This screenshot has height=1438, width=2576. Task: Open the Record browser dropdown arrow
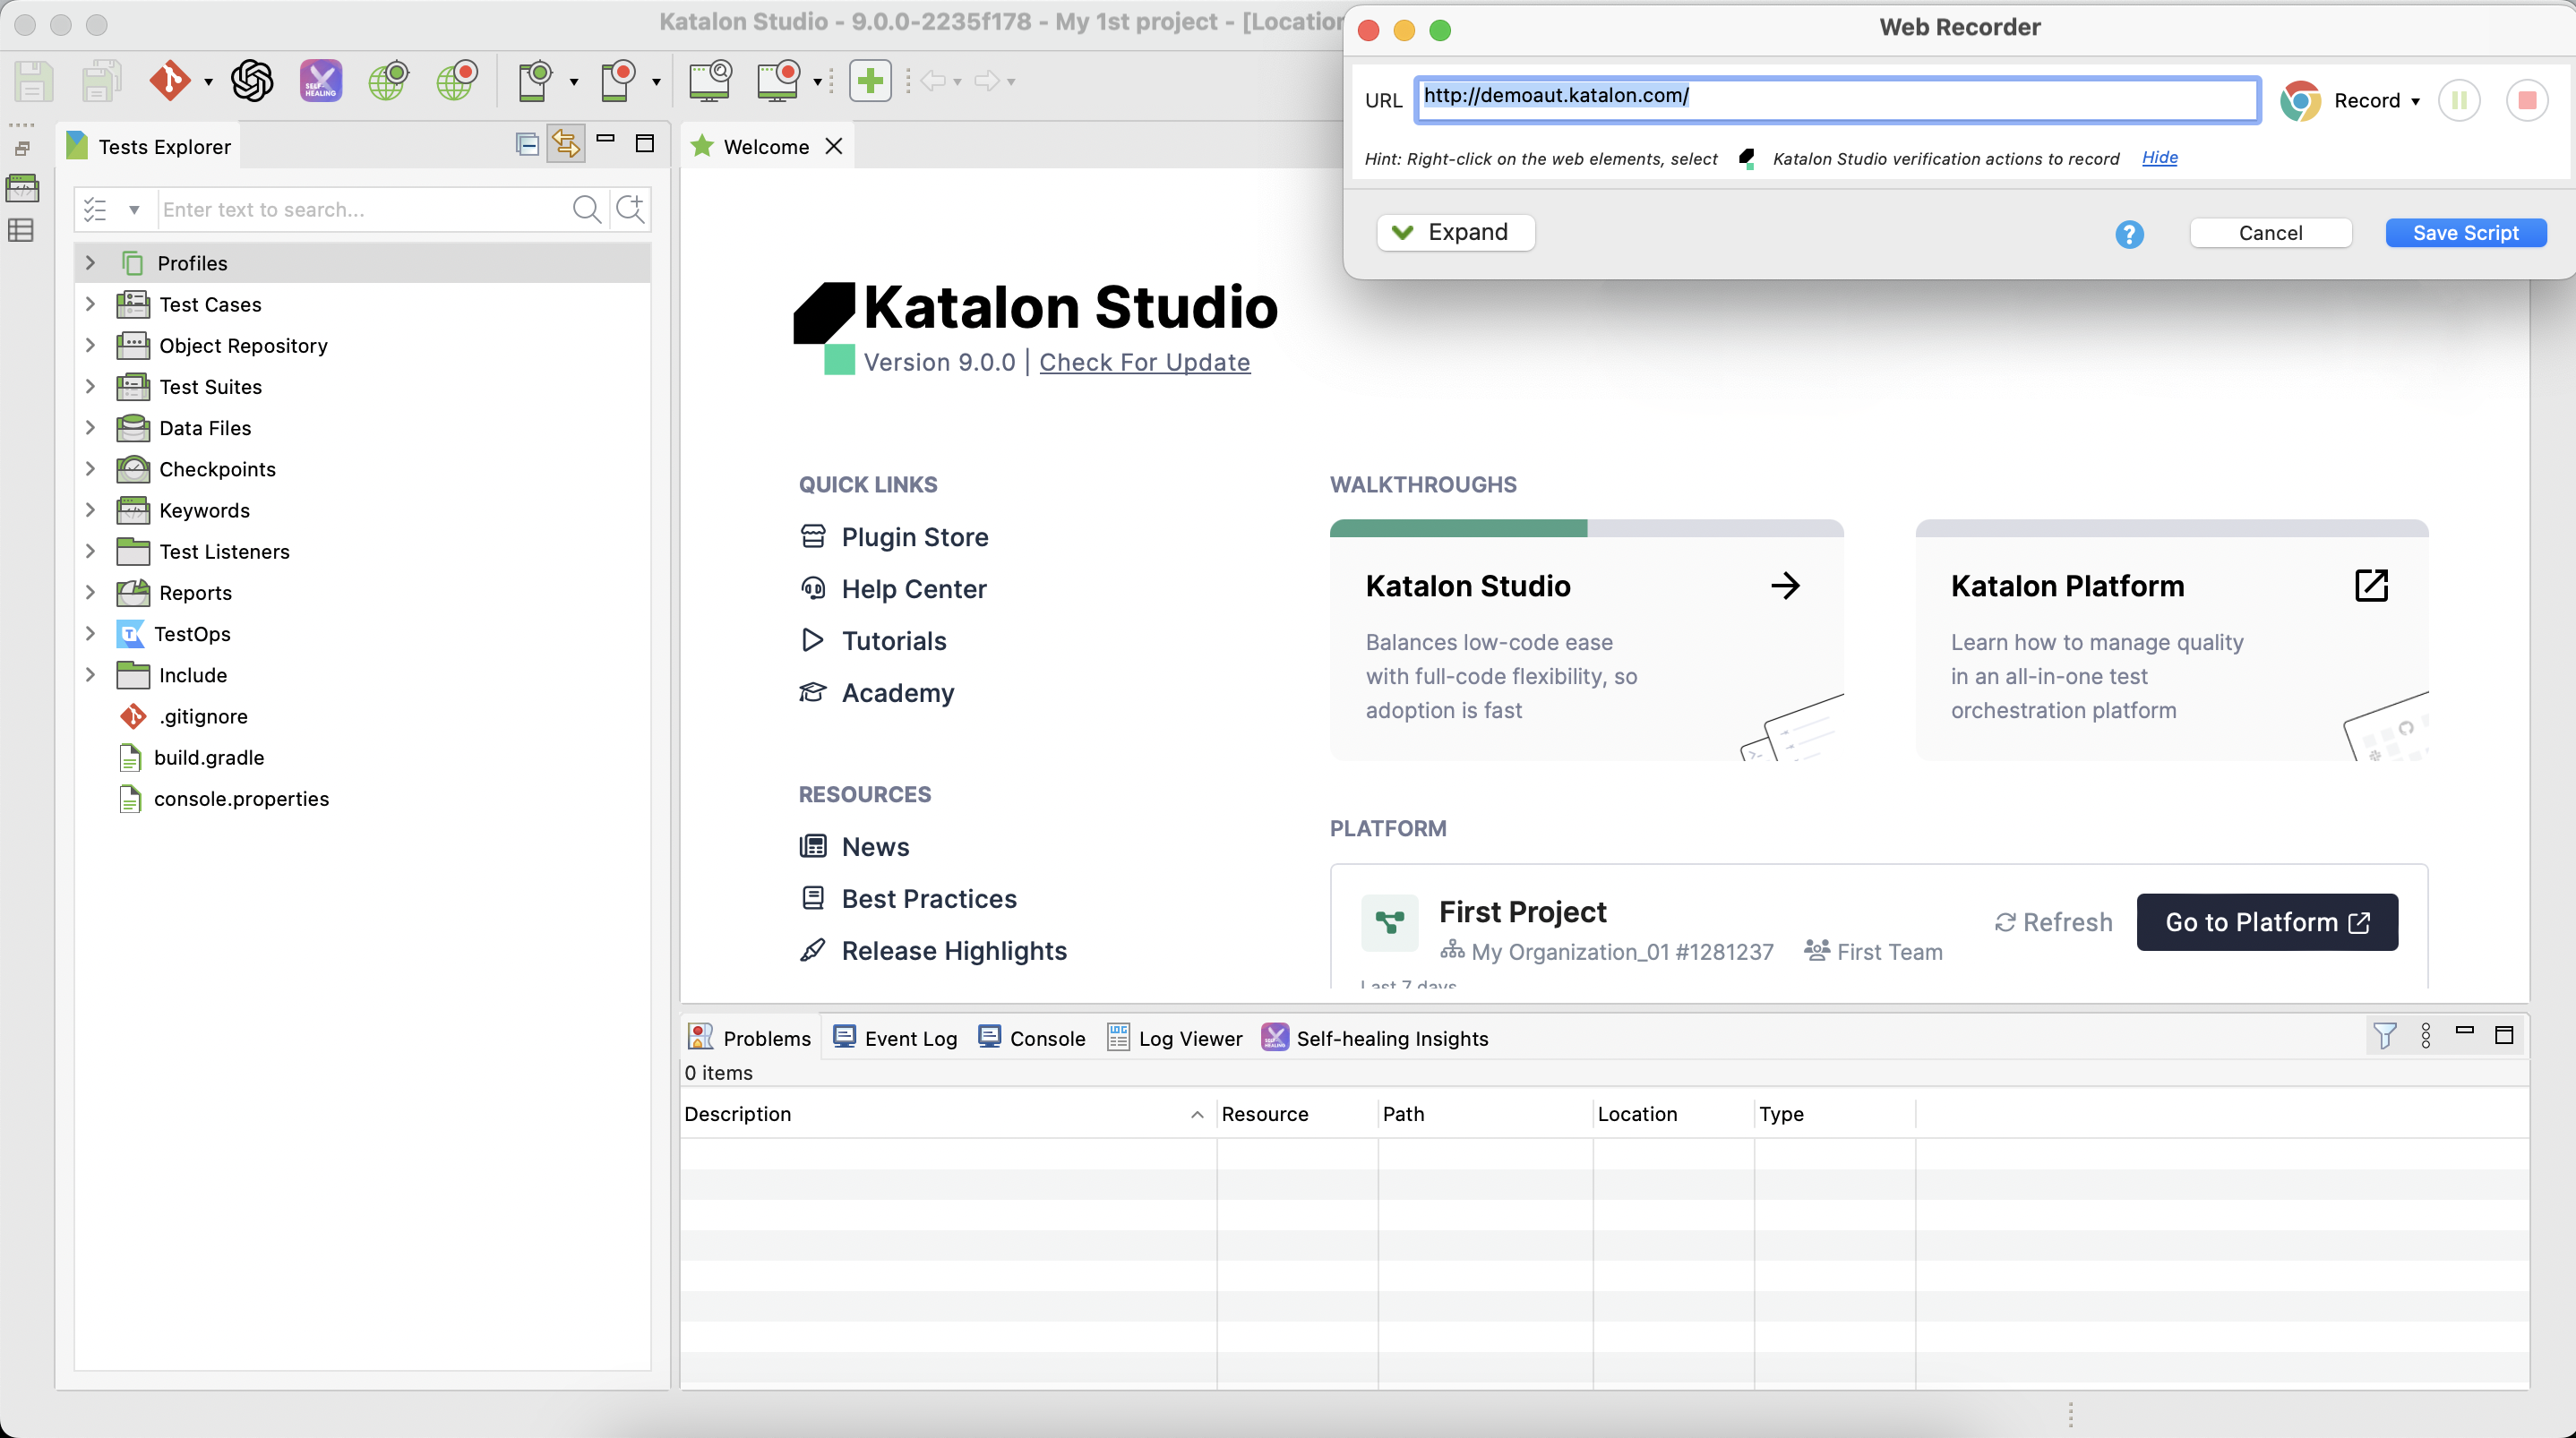pos(2415,101)
